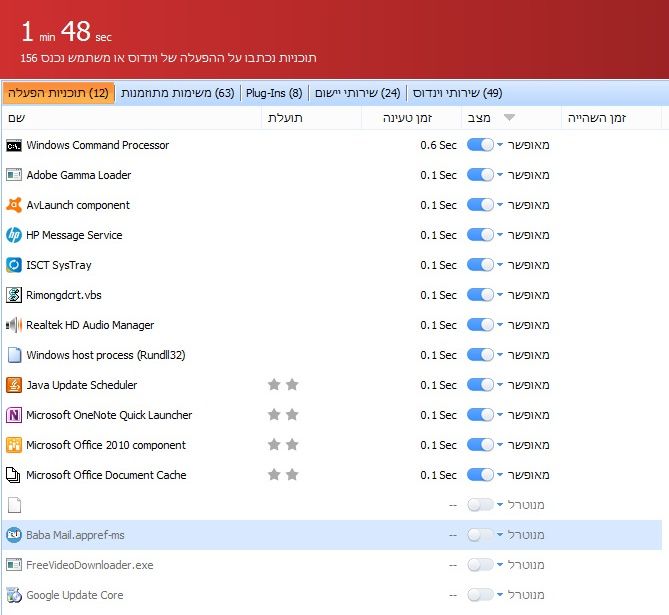Click the blank file icon of unnamed entry
Screen dimensions: 669x615
point(14,505)
